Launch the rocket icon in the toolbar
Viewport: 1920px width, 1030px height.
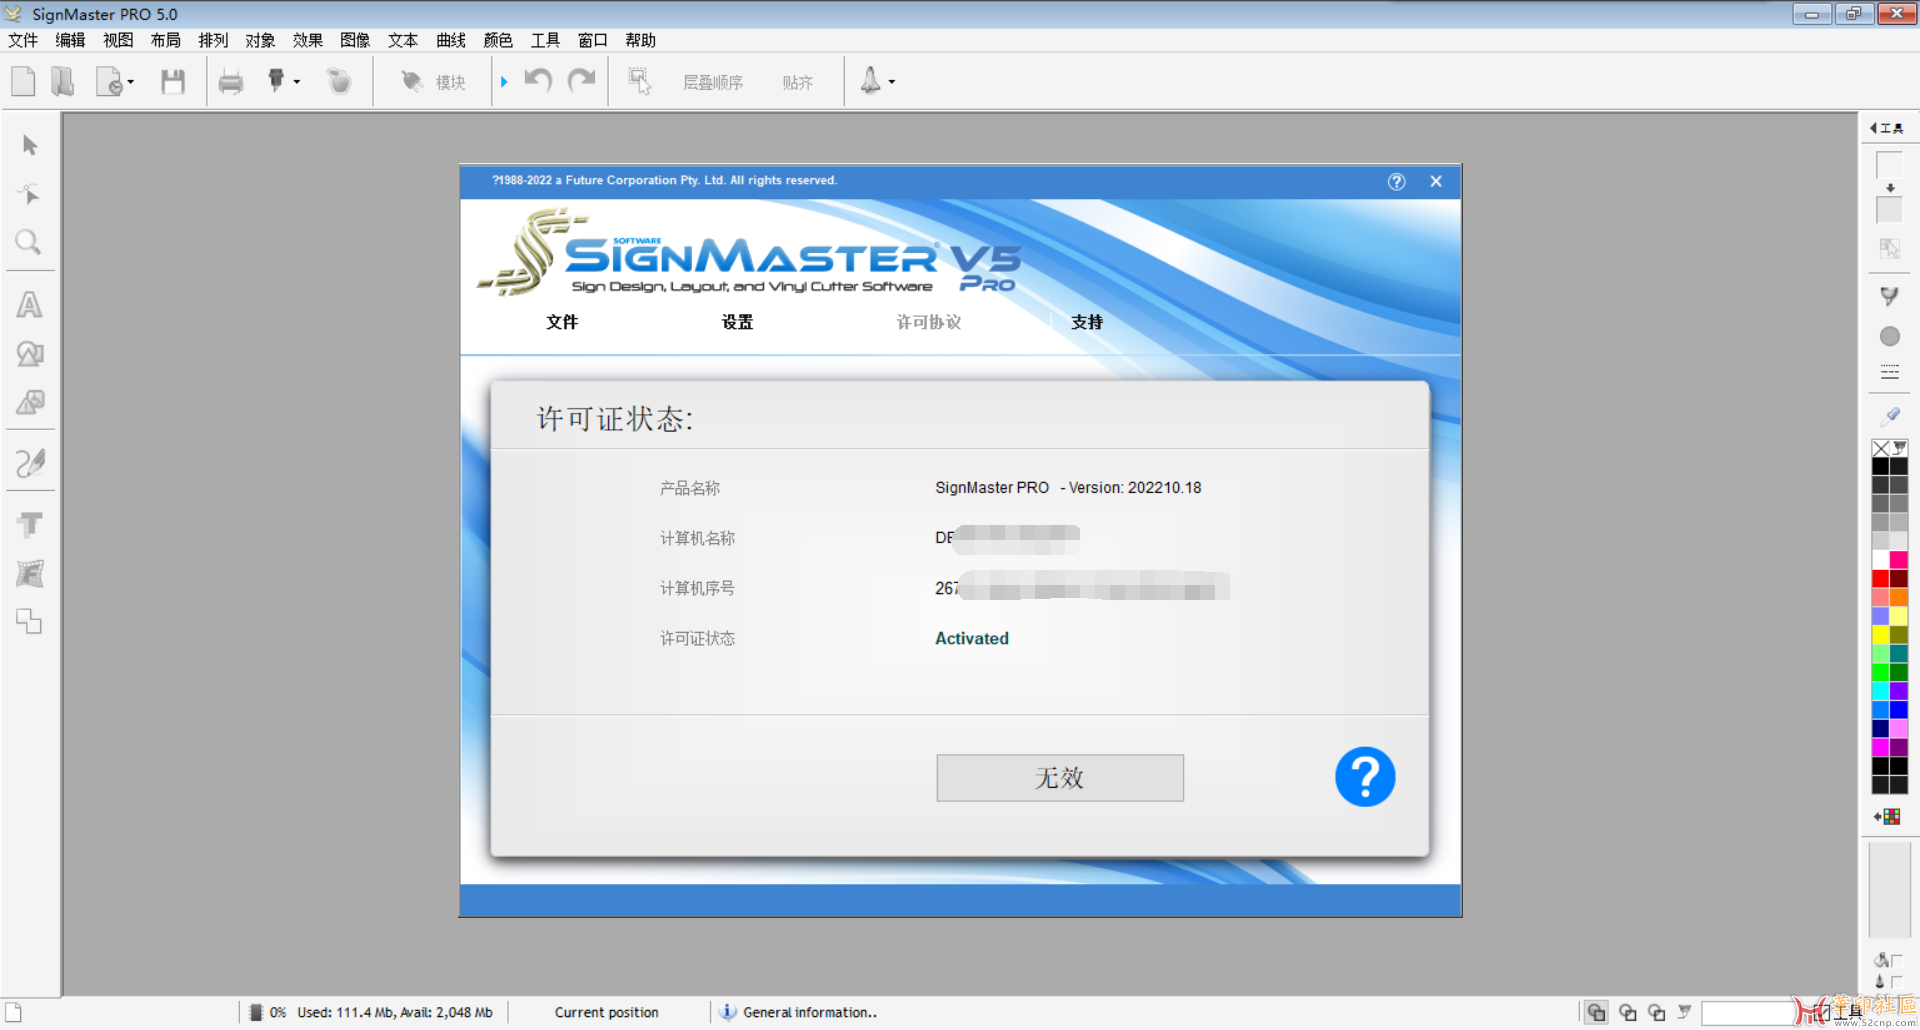(x=871, y=81)
